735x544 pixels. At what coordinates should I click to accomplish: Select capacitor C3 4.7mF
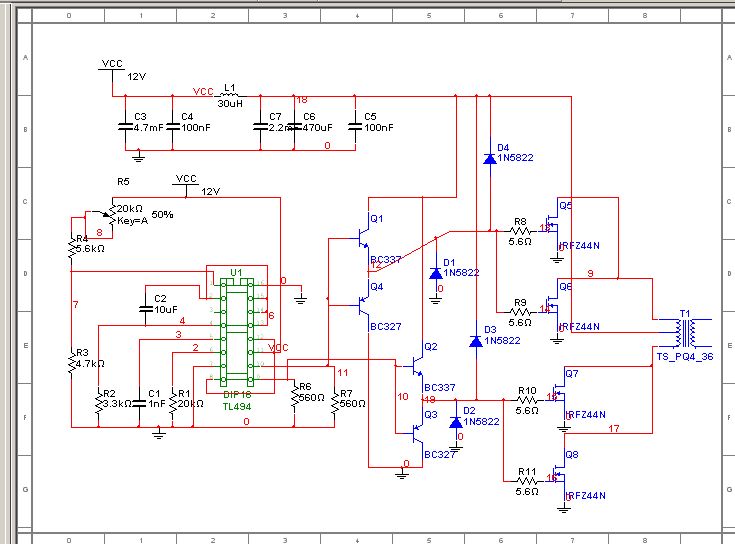(x=125, y=127)
